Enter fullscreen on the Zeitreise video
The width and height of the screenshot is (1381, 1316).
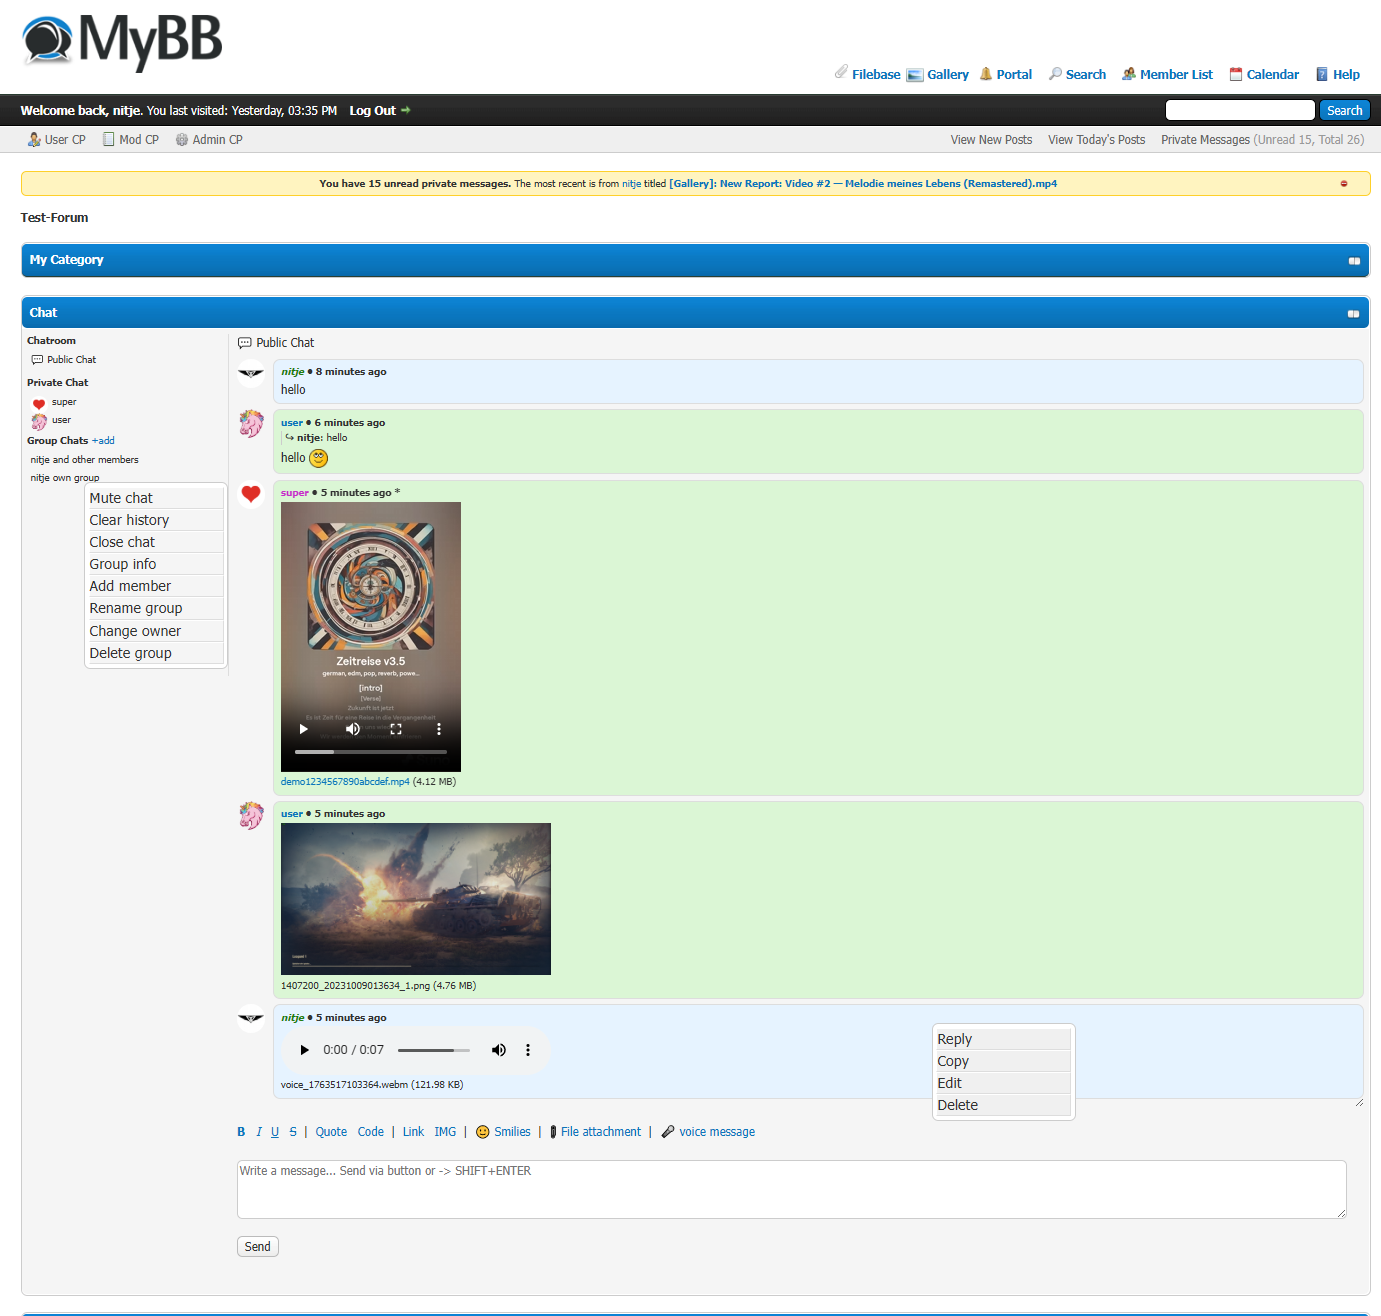coord(396,729)
